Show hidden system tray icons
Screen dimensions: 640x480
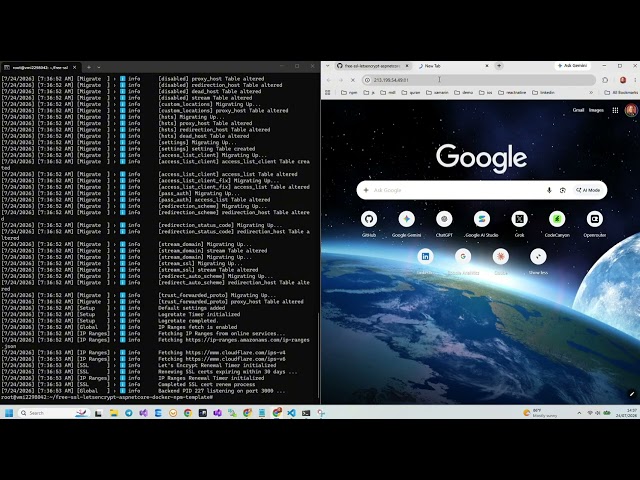(x=579, y=413)
